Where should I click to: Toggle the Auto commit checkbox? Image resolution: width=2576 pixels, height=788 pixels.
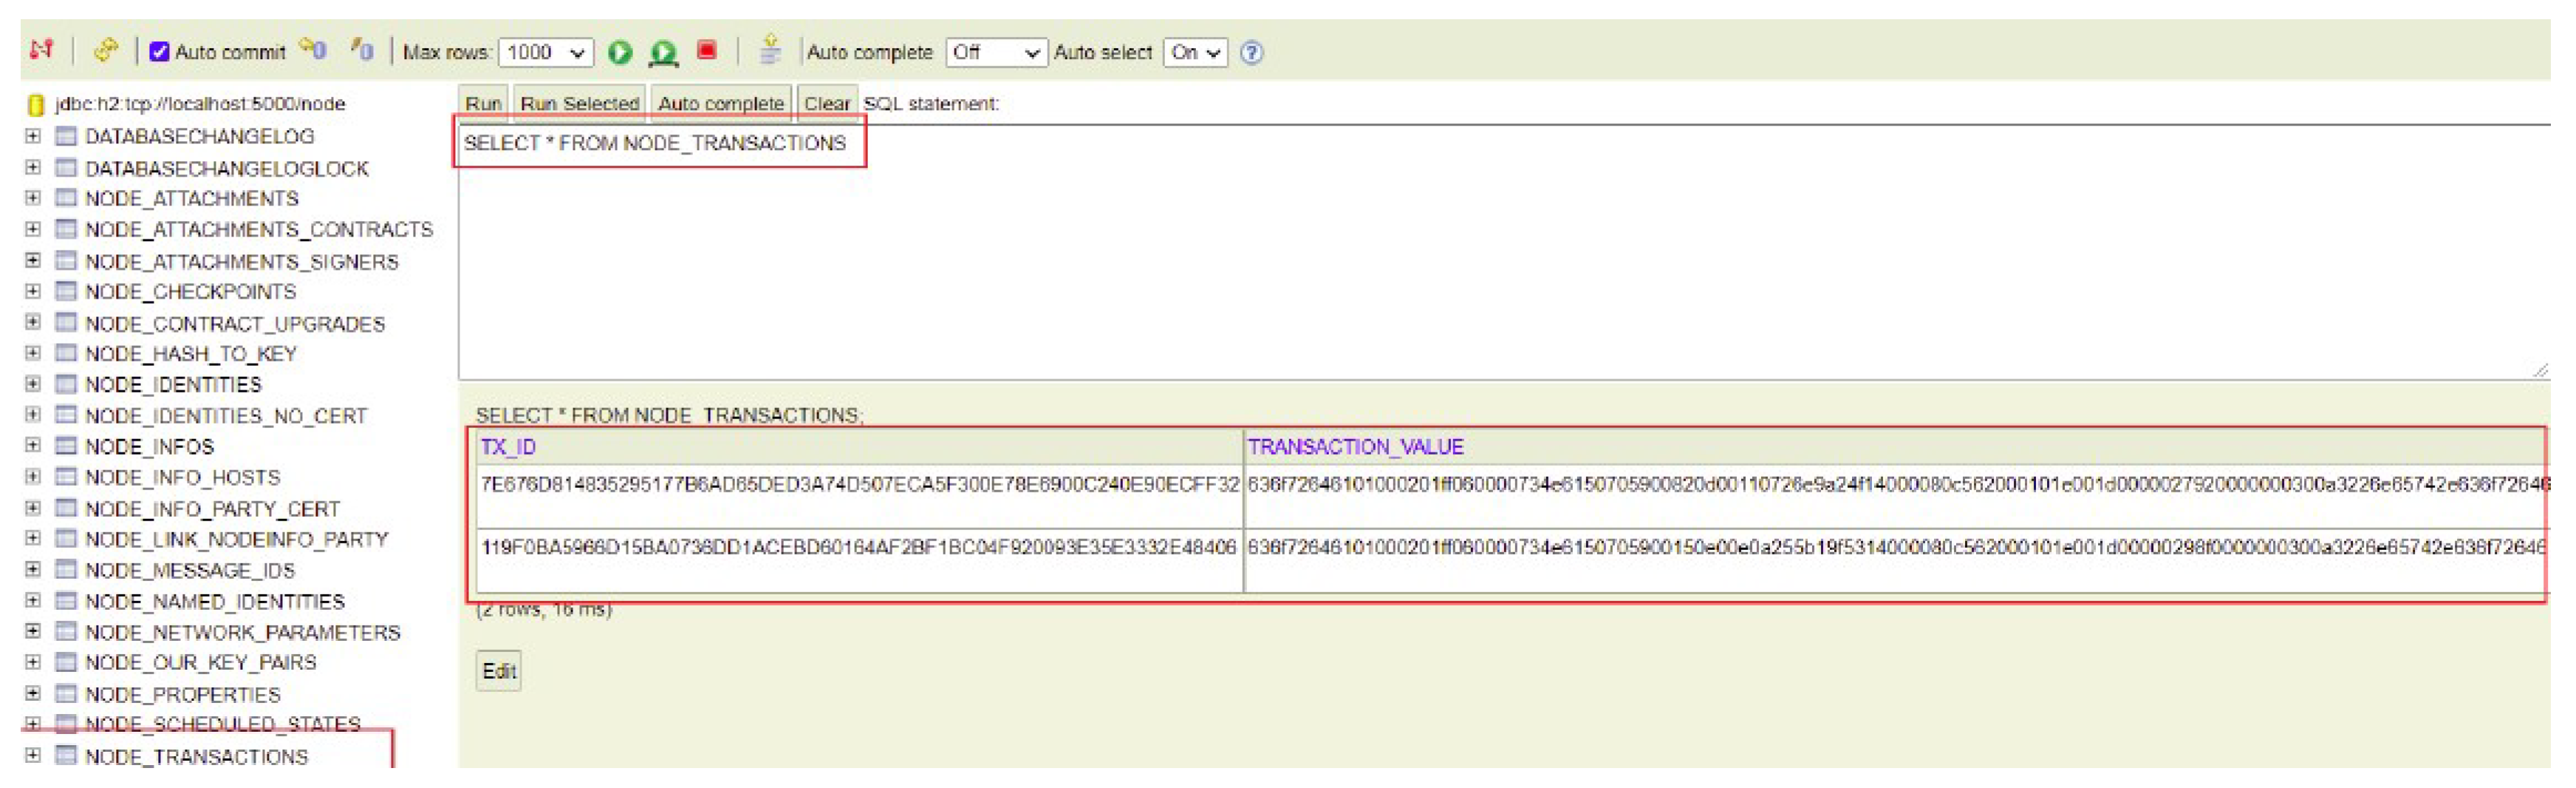(x=159, y=52)
